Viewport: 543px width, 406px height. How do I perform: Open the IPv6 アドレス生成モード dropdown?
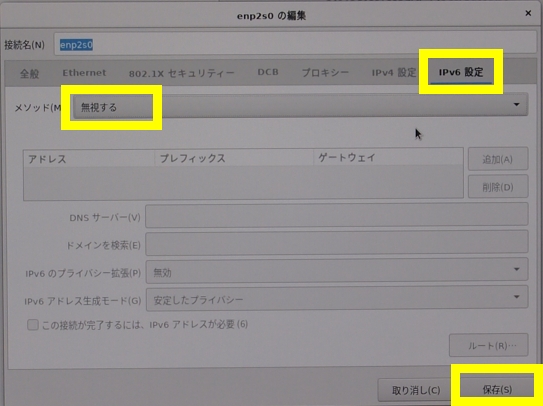pyautogui.click(x=337, y=298)
